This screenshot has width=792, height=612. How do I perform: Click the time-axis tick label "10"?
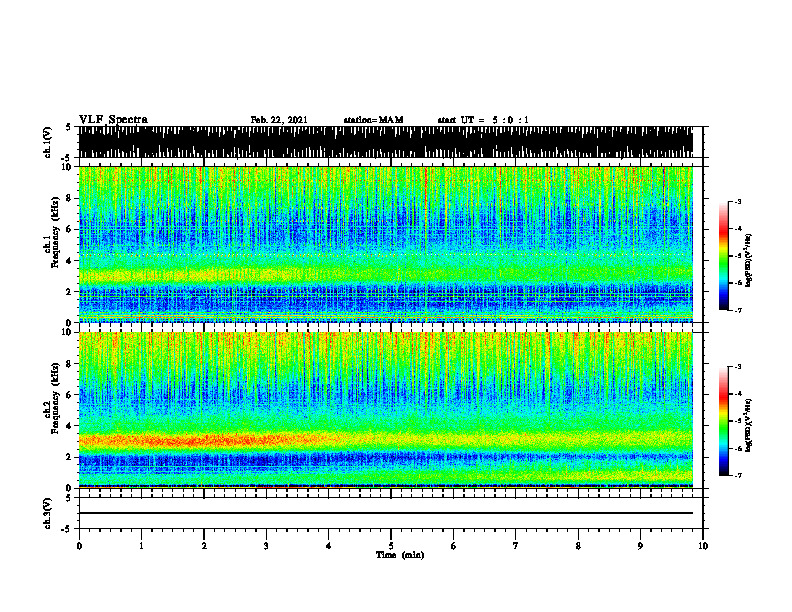click(x=703, y=546)
